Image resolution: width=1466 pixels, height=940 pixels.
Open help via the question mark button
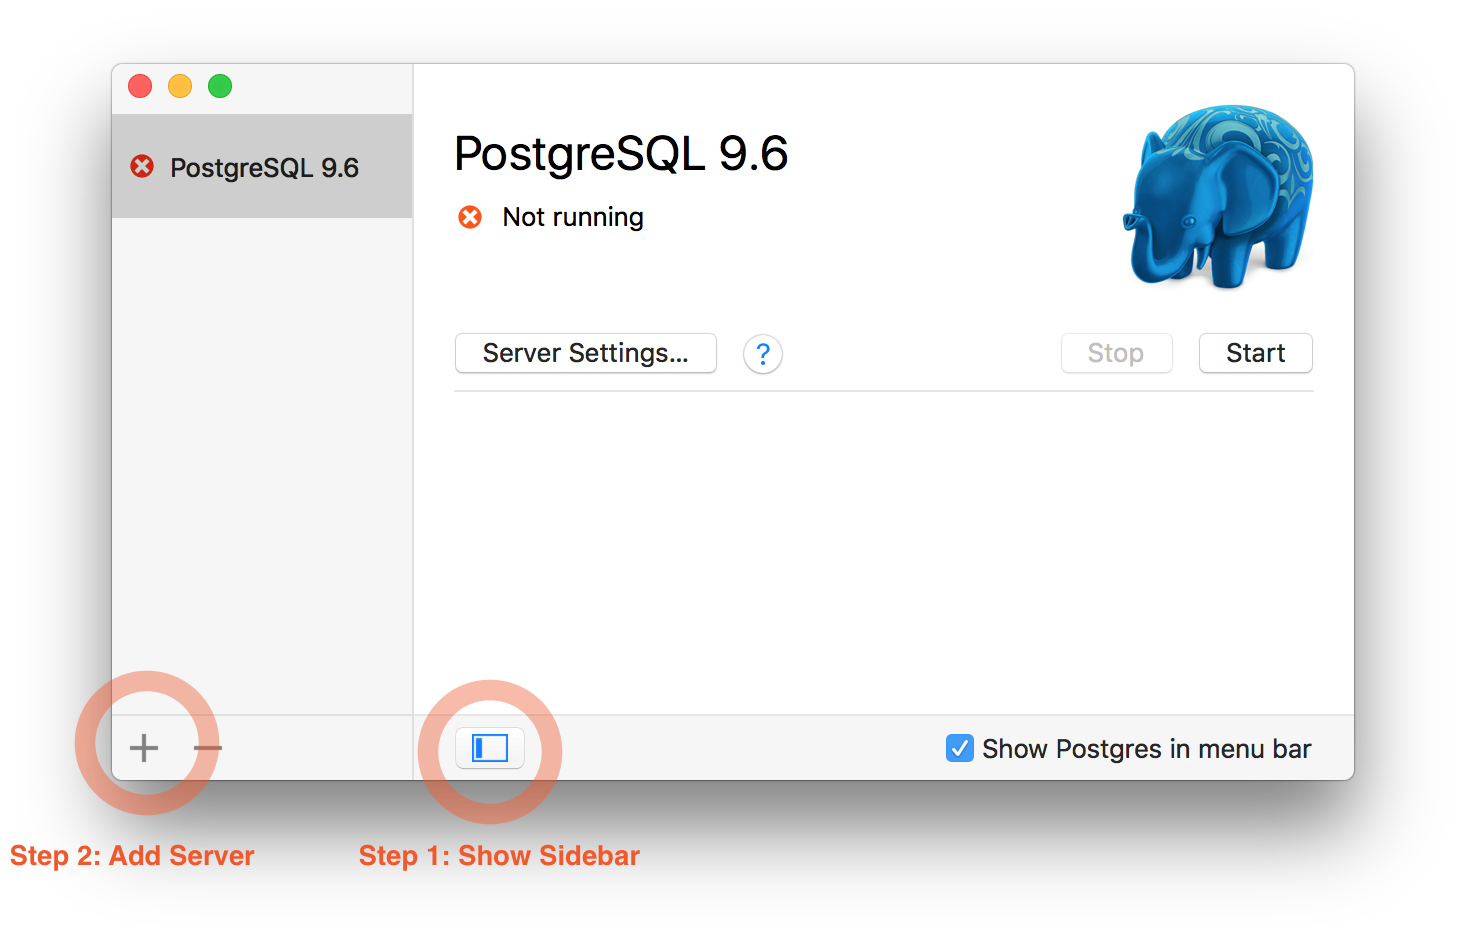click(763, 354)
